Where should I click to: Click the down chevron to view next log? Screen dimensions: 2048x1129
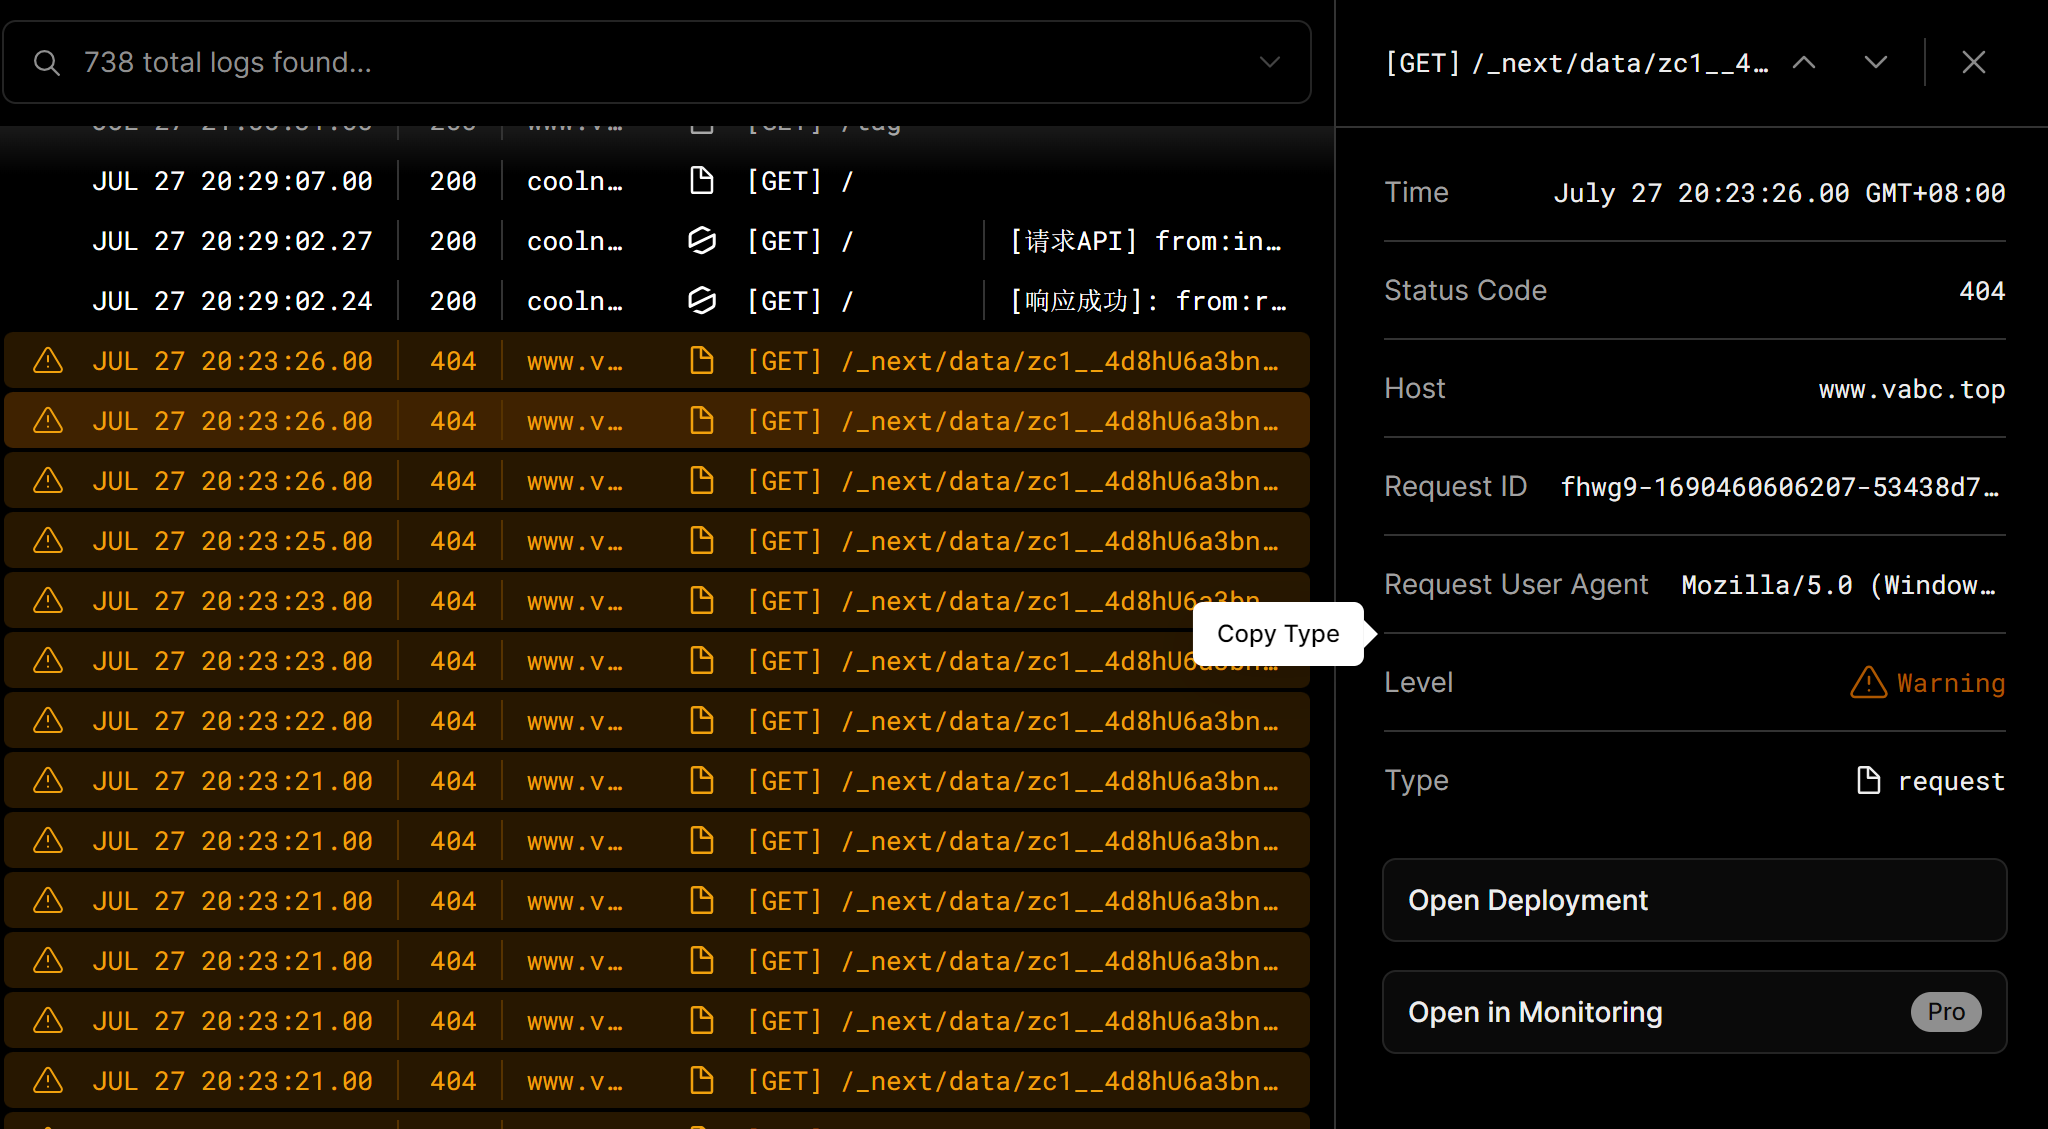1876,62
